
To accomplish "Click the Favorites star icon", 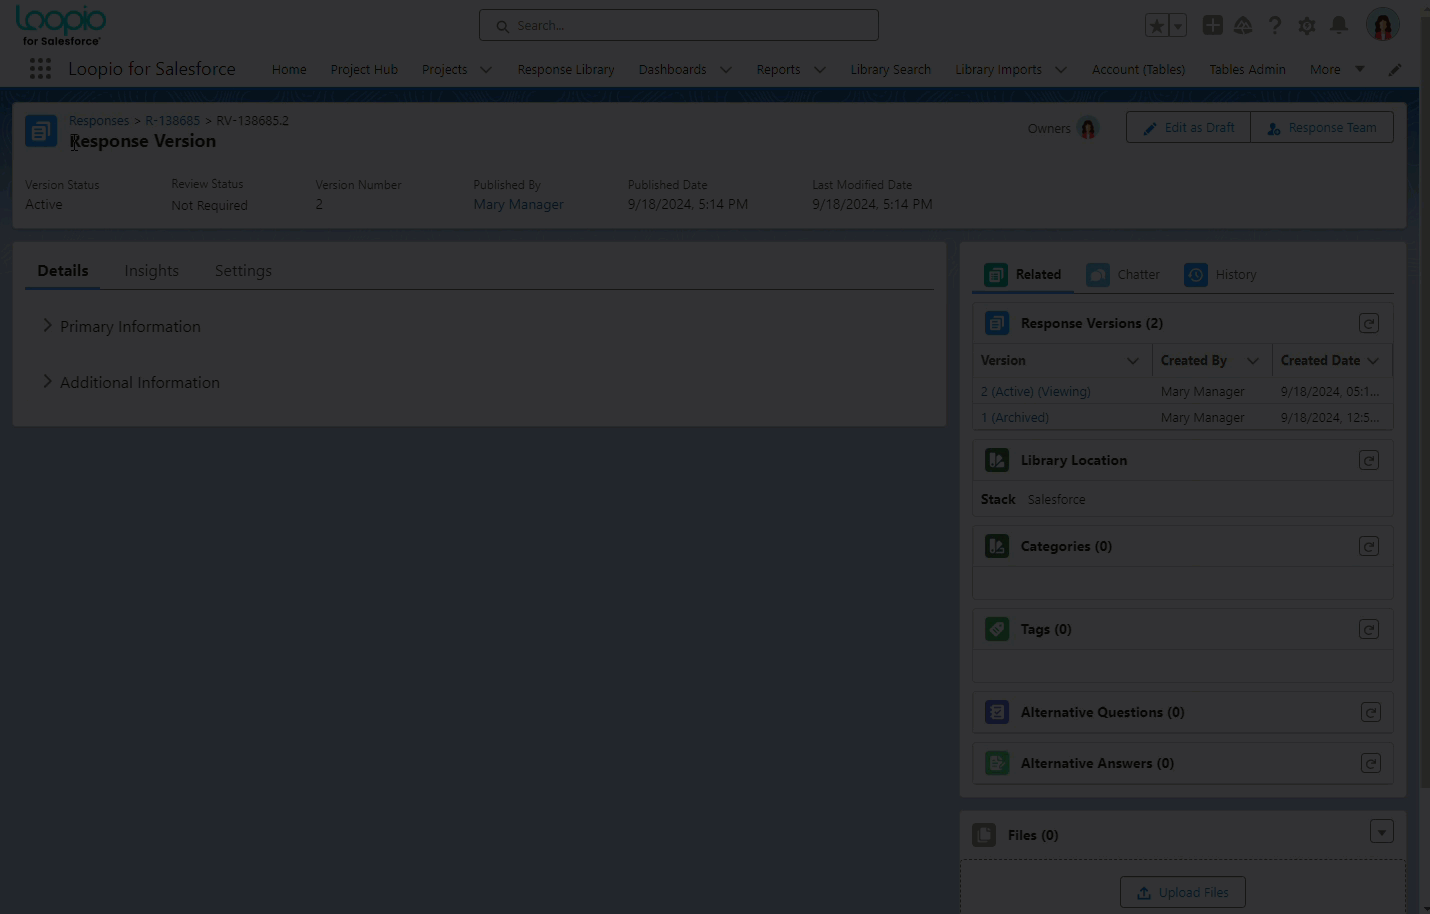I will pyautogui.click(x=1157, y=26).
